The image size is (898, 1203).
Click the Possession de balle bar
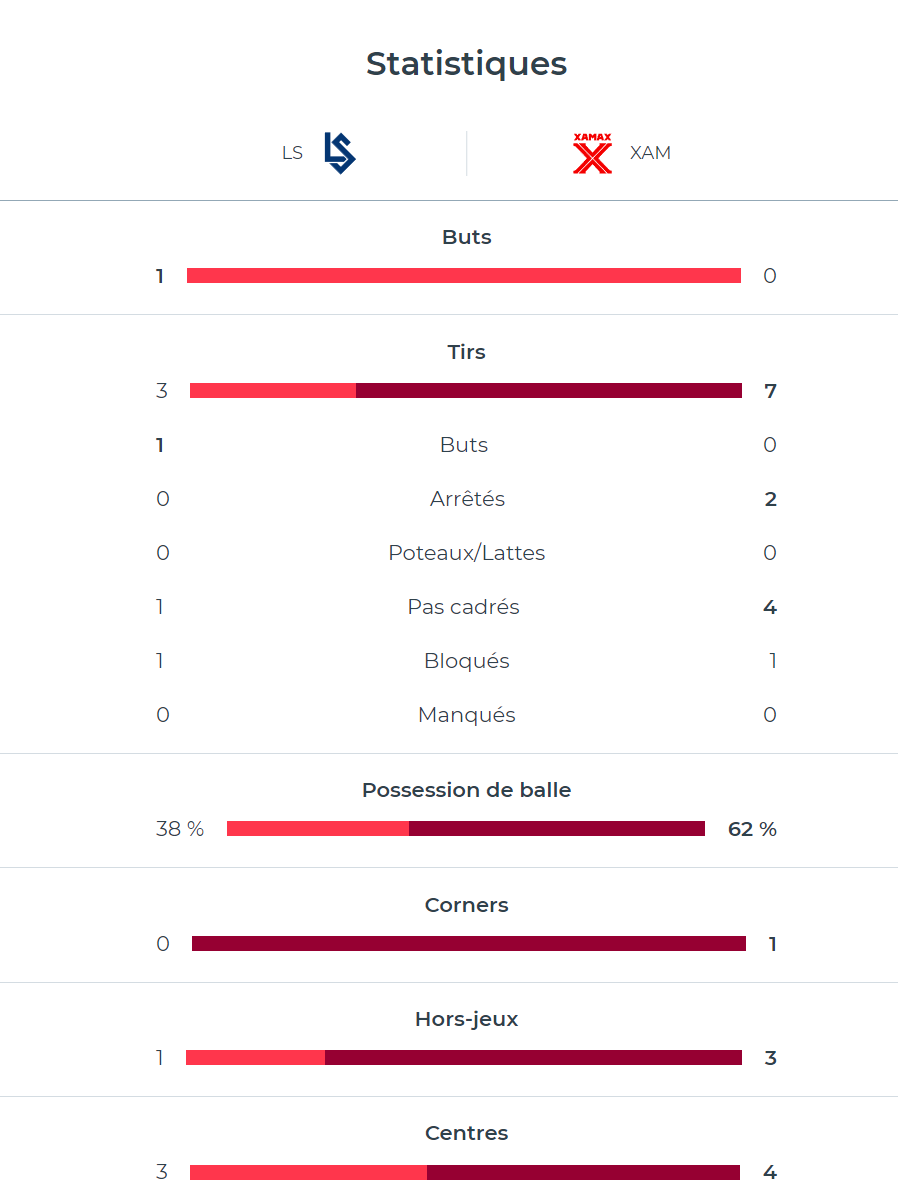[x=466, y=829]
